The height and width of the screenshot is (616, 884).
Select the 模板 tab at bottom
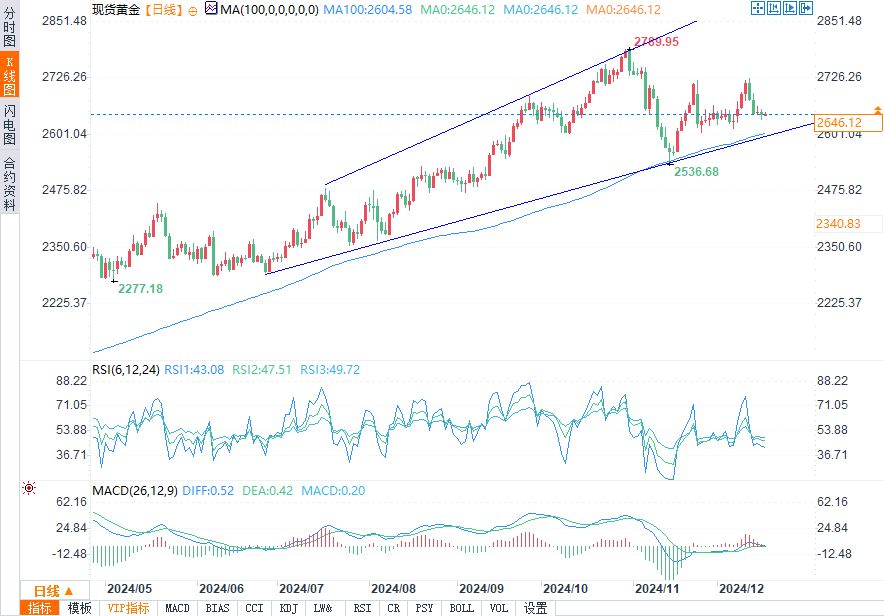point(79,608)
